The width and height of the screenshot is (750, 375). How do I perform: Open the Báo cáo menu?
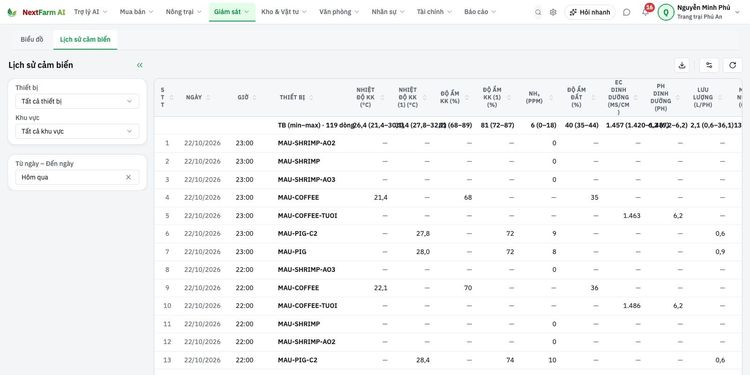click(480, 12)
